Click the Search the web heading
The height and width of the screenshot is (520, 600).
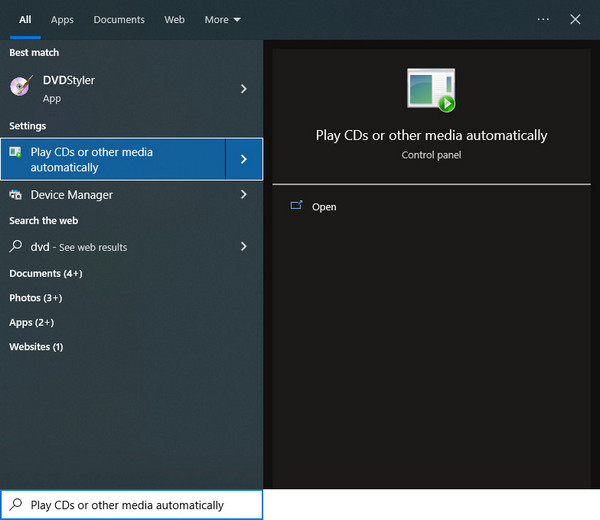click(x=44, y=221)
